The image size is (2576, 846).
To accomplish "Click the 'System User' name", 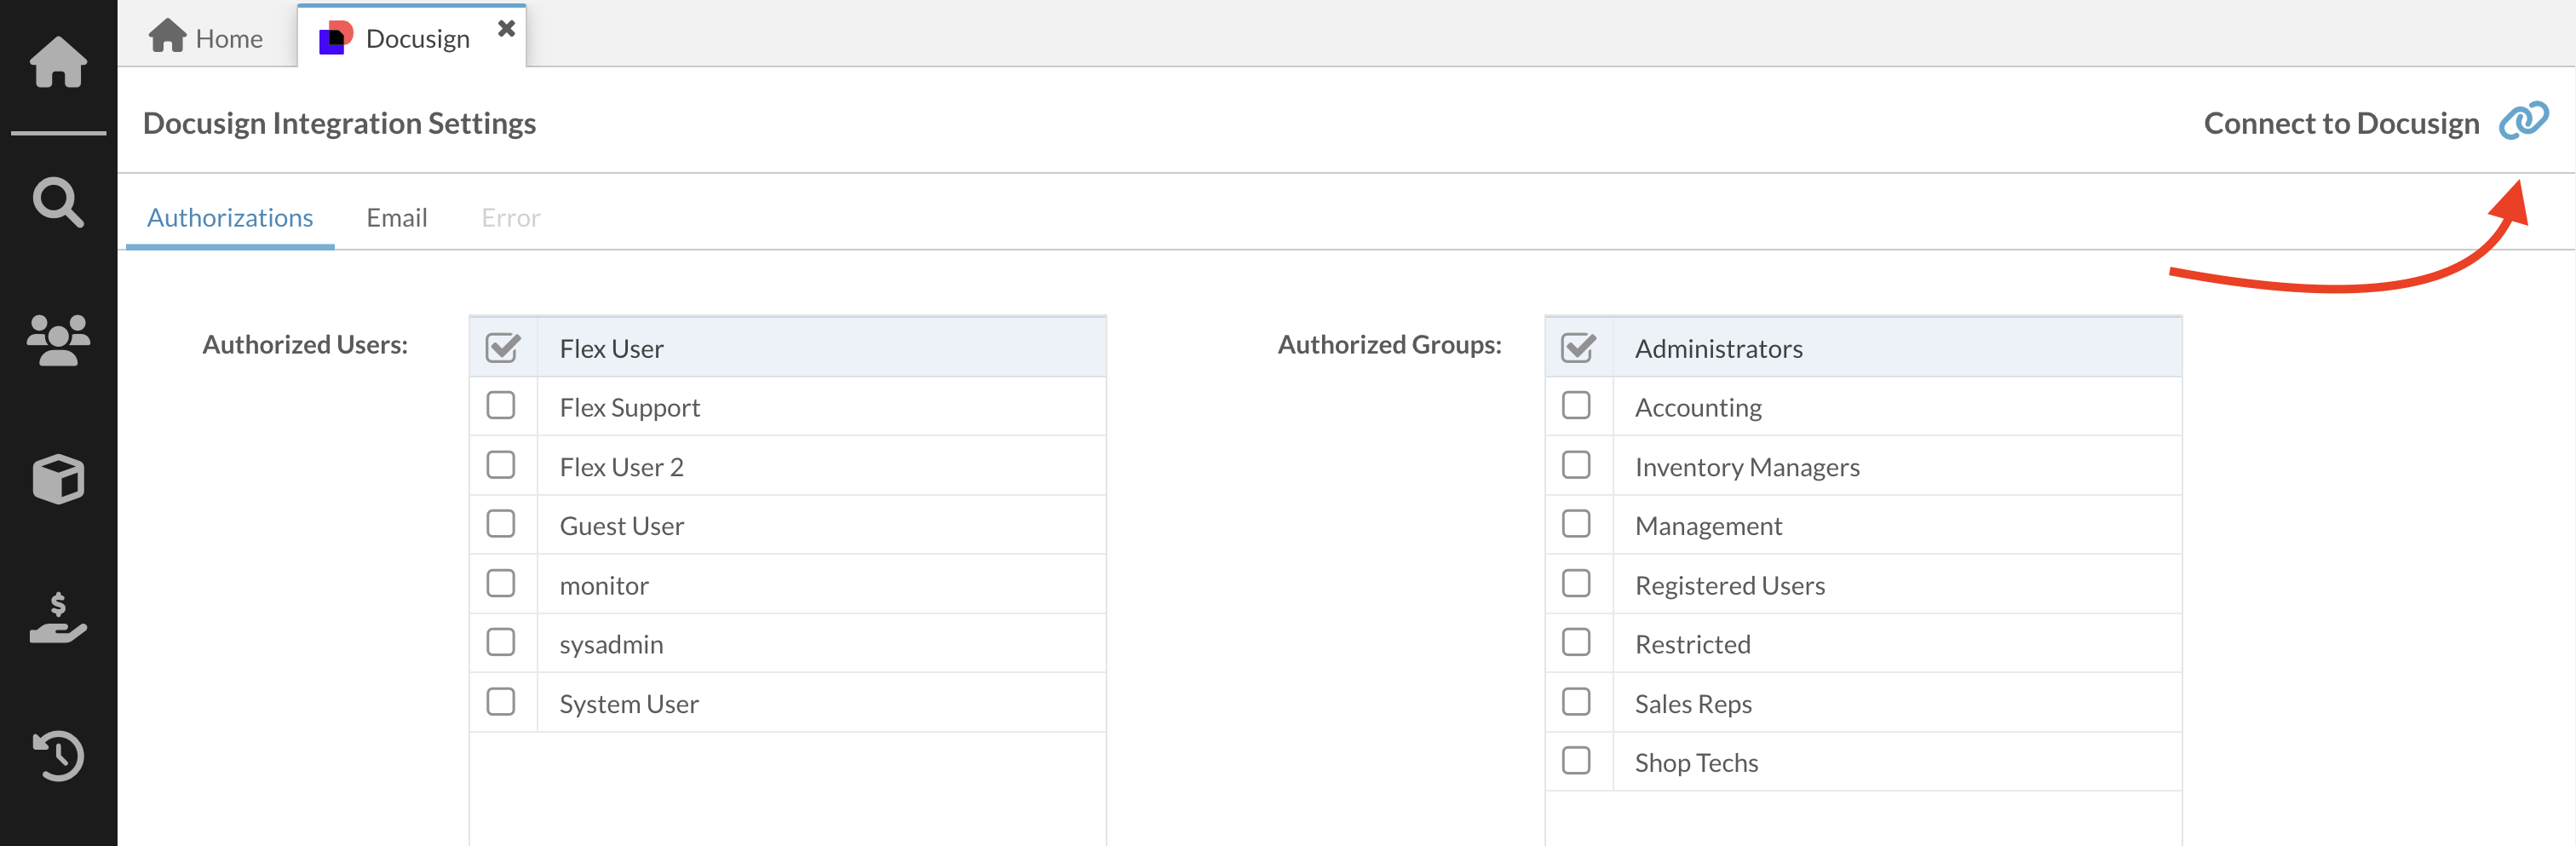I will tap(629, 704).
